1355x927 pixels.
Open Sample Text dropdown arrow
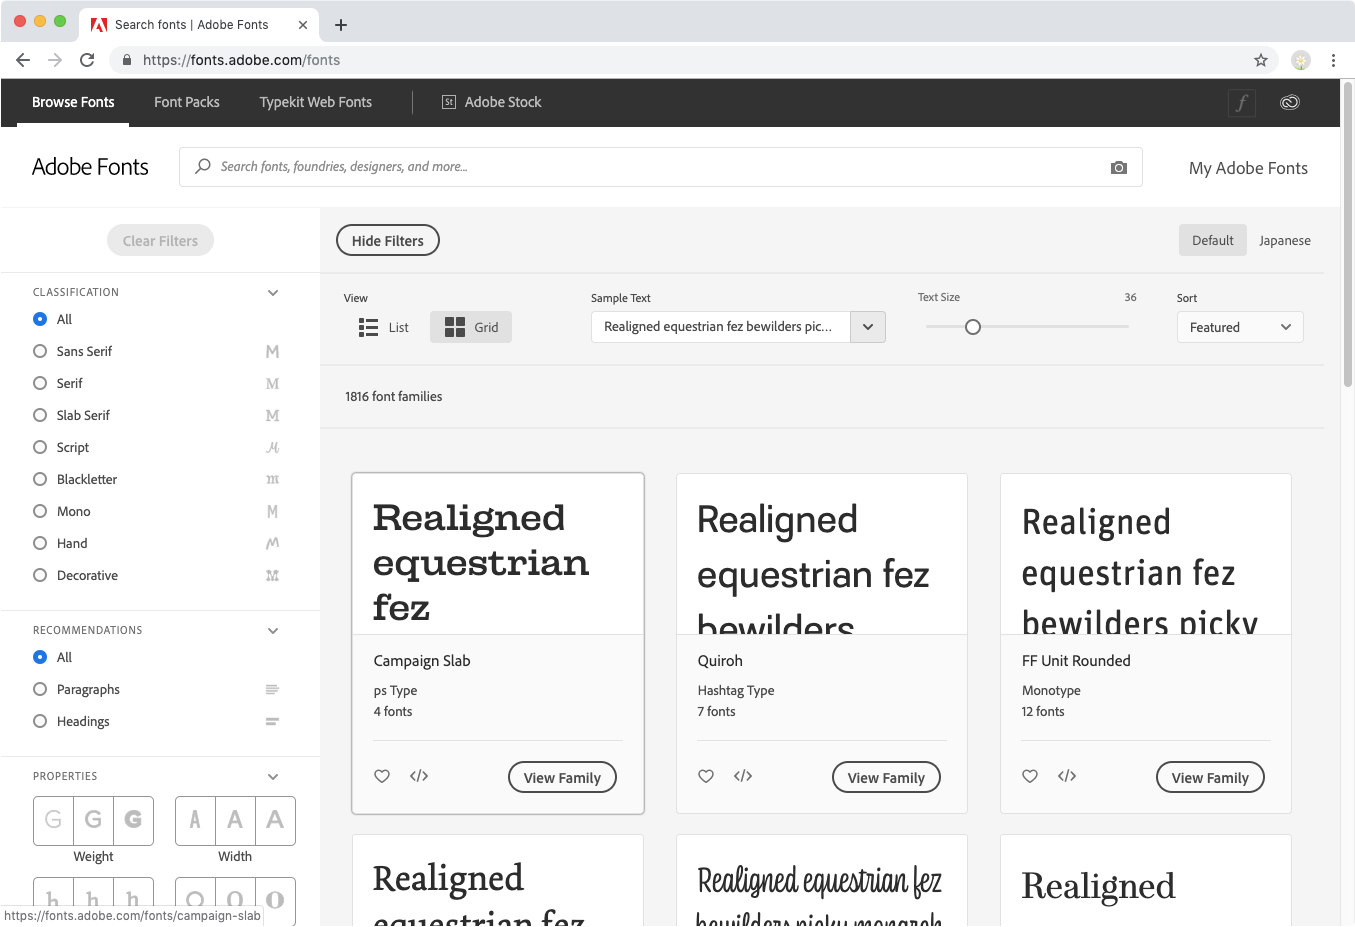868,327
